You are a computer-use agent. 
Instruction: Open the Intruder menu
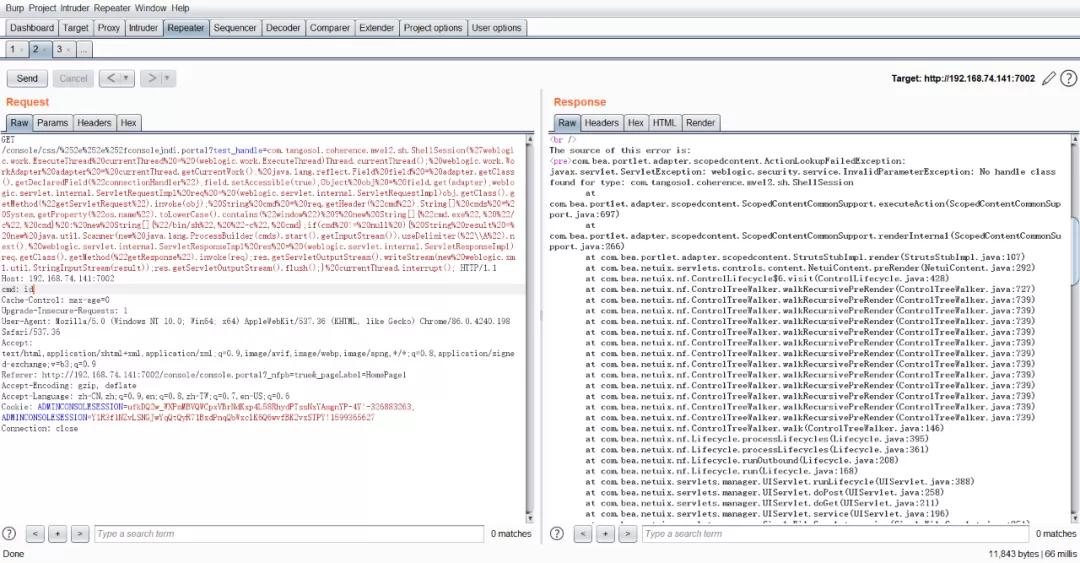coord(74,8)
